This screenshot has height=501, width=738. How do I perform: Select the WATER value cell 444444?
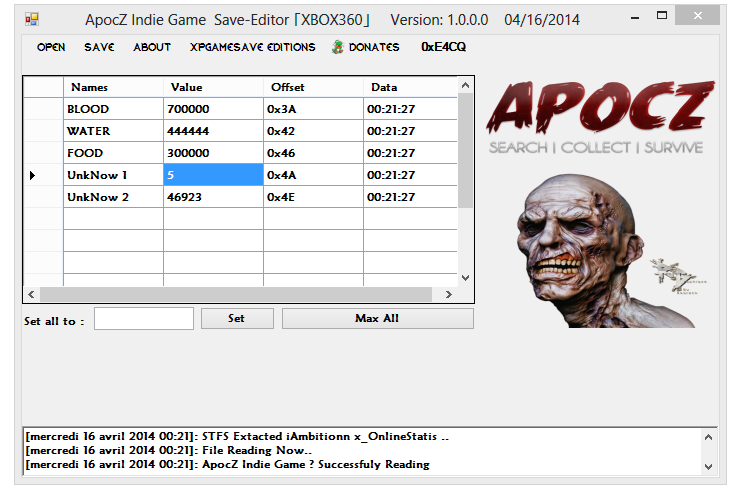click(213, 131)
